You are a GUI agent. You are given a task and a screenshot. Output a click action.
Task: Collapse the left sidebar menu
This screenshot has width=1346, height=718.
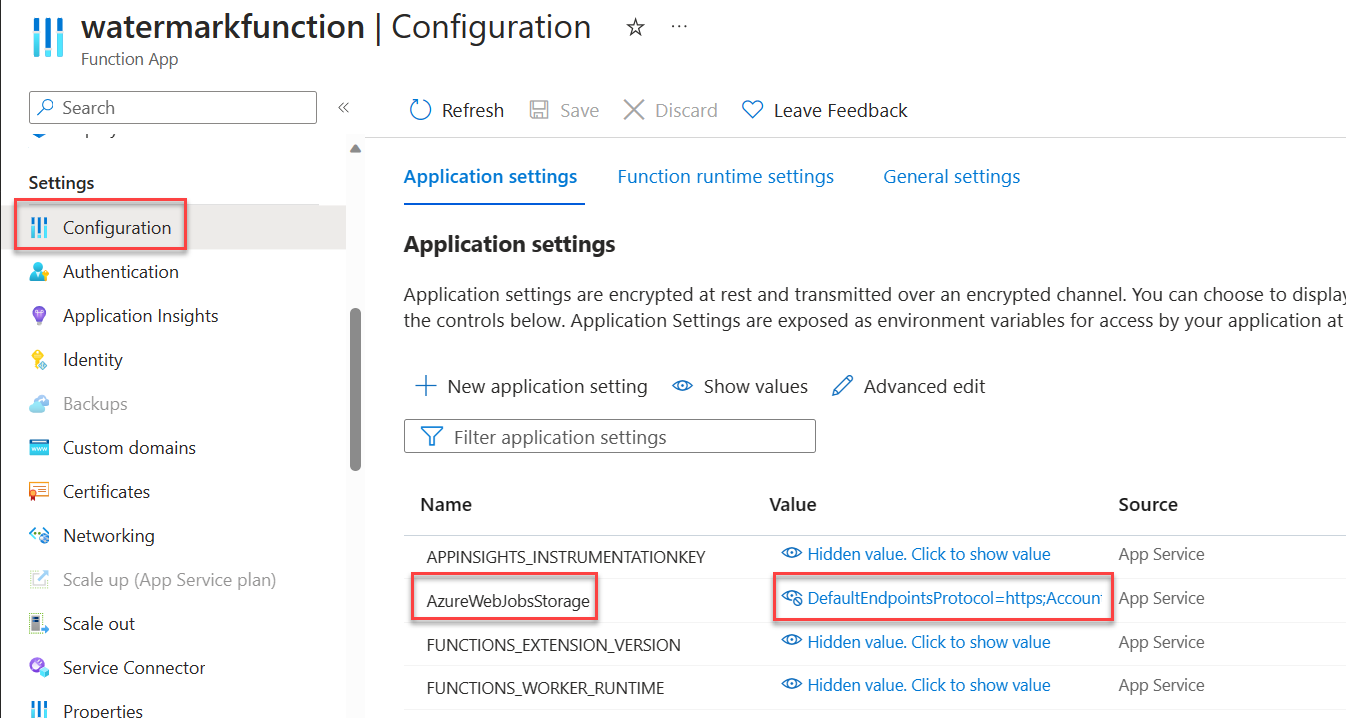[343, 106]
